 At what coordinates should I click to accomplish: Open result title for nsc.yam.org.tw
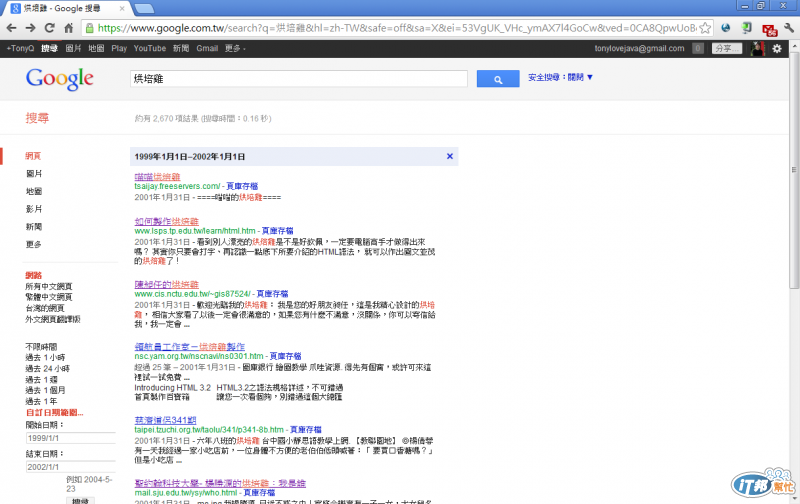point(189,347)
